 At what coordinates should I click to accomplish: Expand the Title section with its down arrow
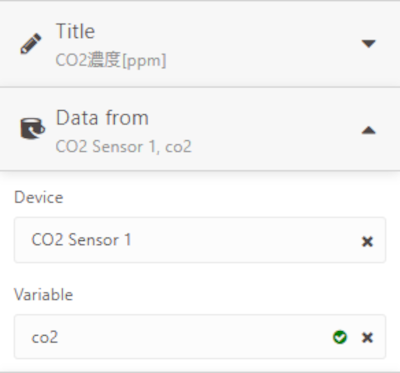click(369, 44)
